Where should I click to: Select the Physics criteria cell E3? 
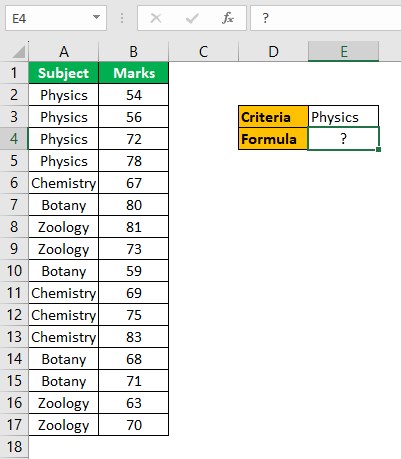coord(343,117)
